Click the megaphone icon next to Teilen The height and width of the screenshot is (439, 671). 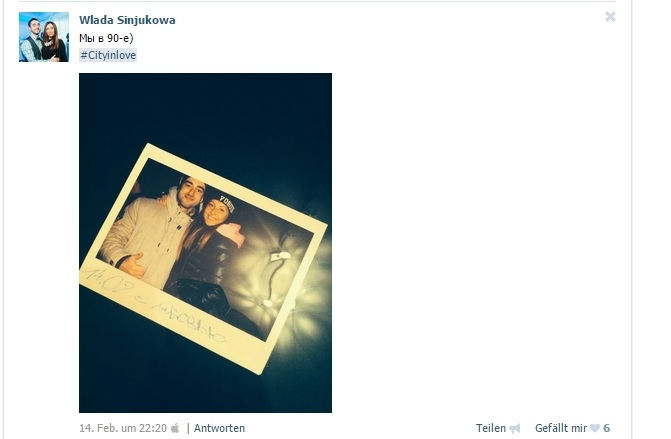point(514,428)
